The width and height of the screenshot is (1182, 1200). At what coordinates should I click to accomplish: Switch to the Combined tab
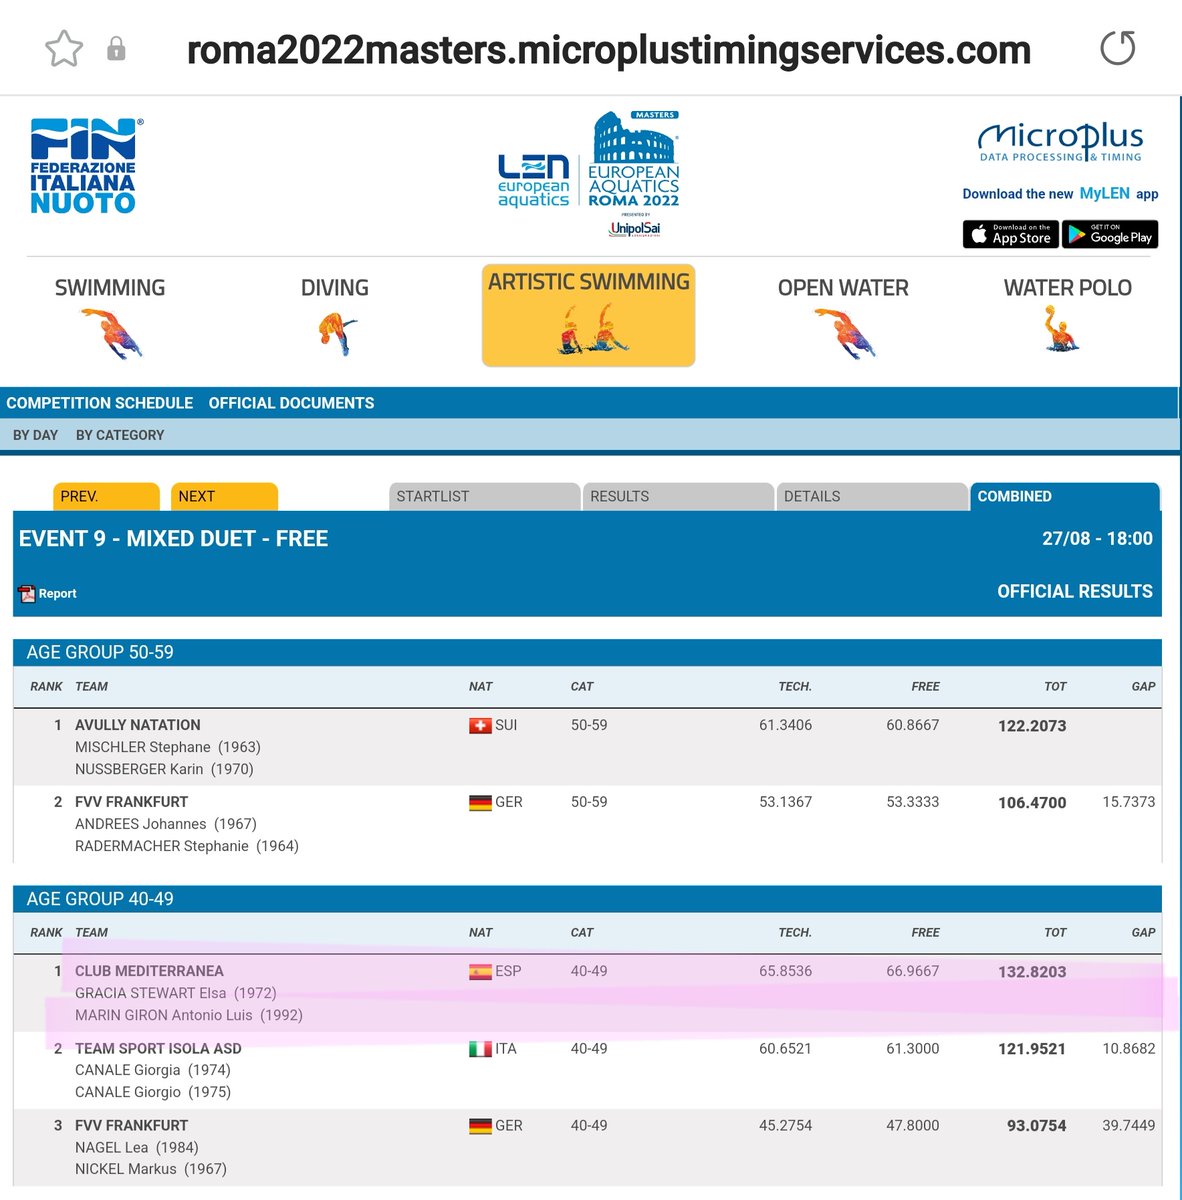point(1065,496)
